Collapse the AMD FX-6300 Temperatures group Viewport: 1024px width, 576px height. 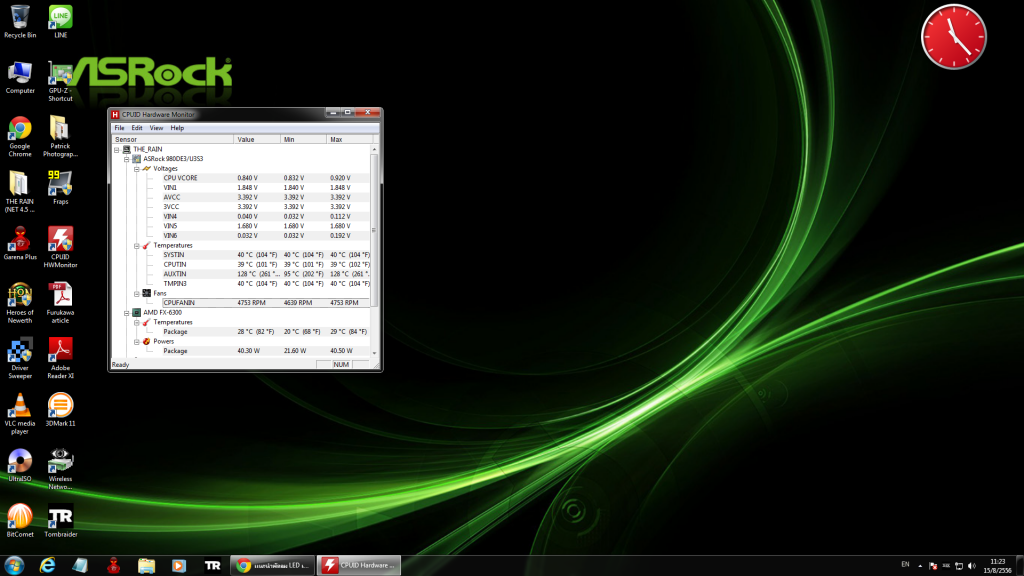click(x=136, y=323)
